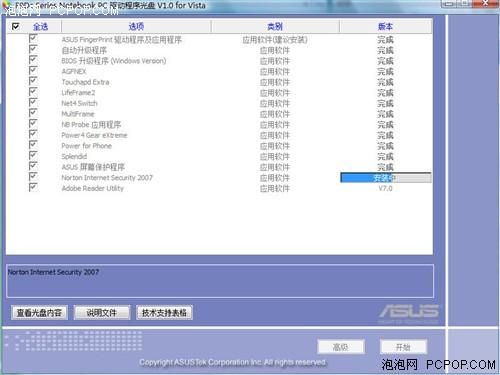The height and width of the screenshot is (375, 500).
Task: Open the 说明文件 readme button
Action: pos(102,313)
